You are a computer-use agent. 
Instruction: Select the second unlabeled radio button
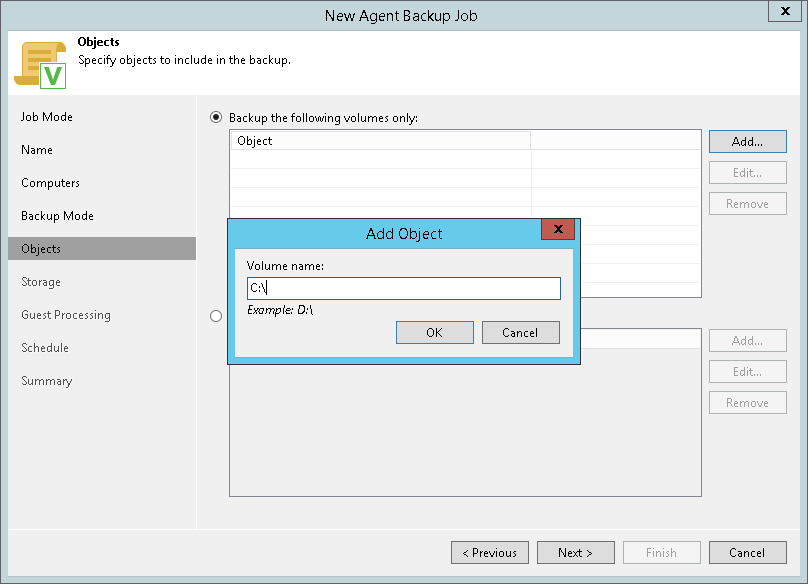216,316
